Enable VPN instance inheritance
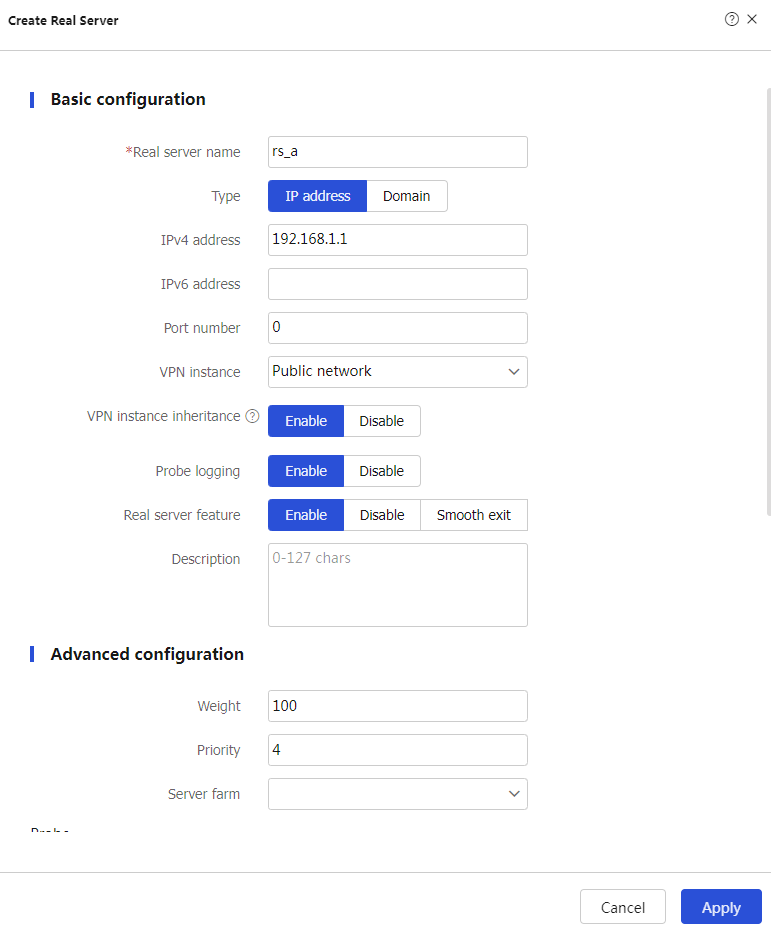The height and width of the screenshot is (936, 771). click(x=306, y=421)
